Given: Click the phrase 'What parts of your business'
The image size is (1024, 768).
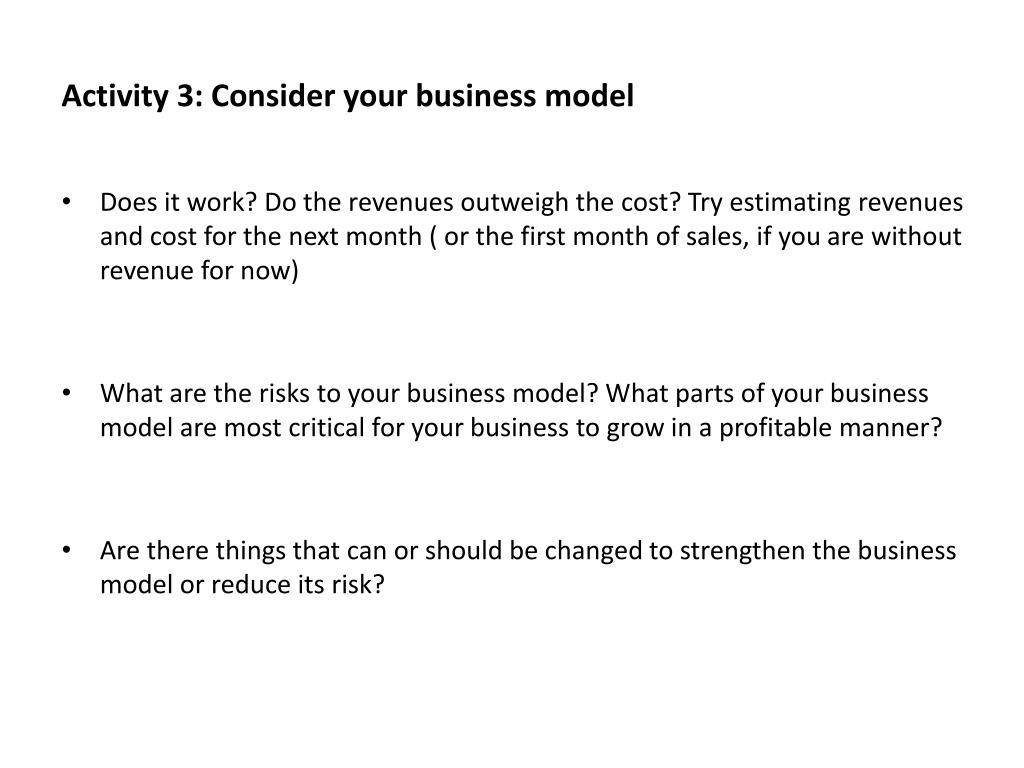Looking at the screenshot, I should click(767, 394).
